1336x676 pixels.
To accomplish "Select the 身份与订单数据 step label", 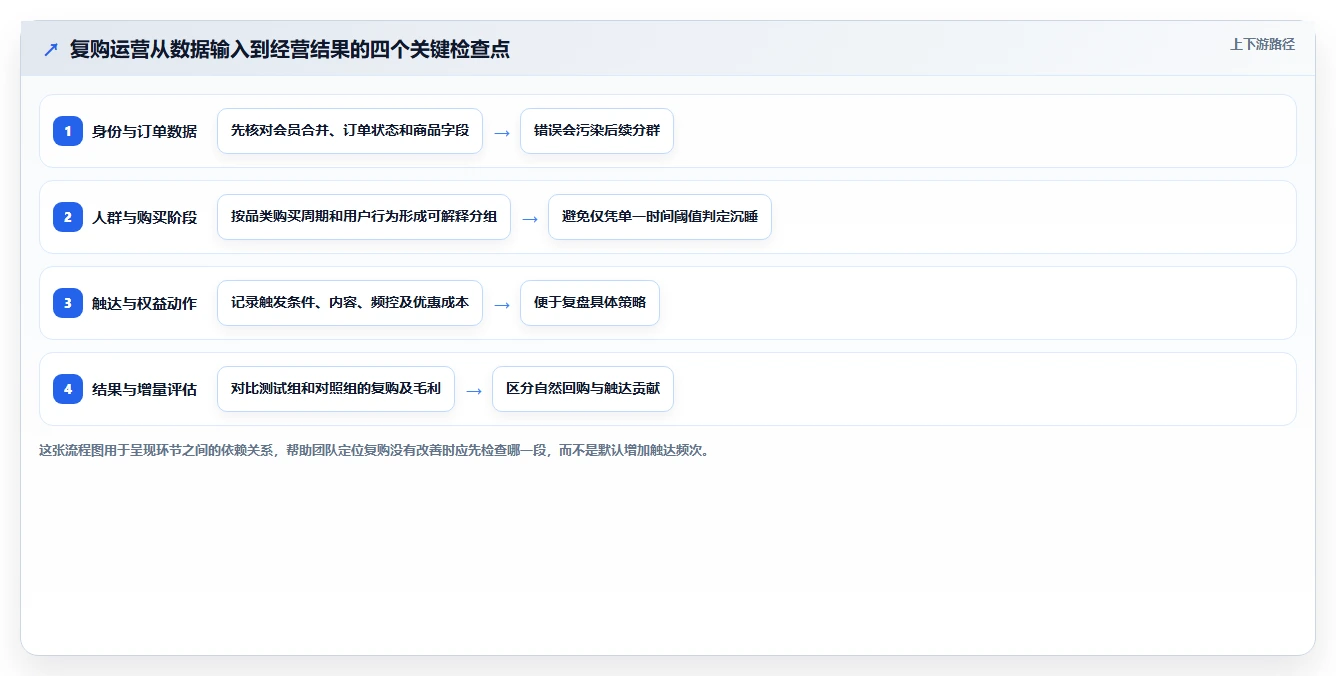I will coord(144,131).
